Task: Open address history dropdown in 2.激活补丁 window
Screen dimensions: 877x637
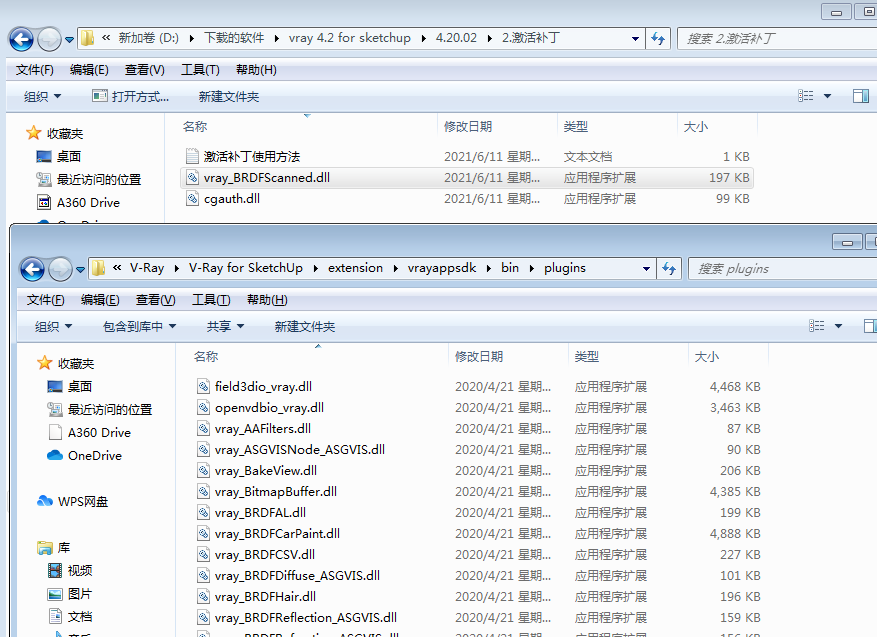Action: click(x=635, y=39)
